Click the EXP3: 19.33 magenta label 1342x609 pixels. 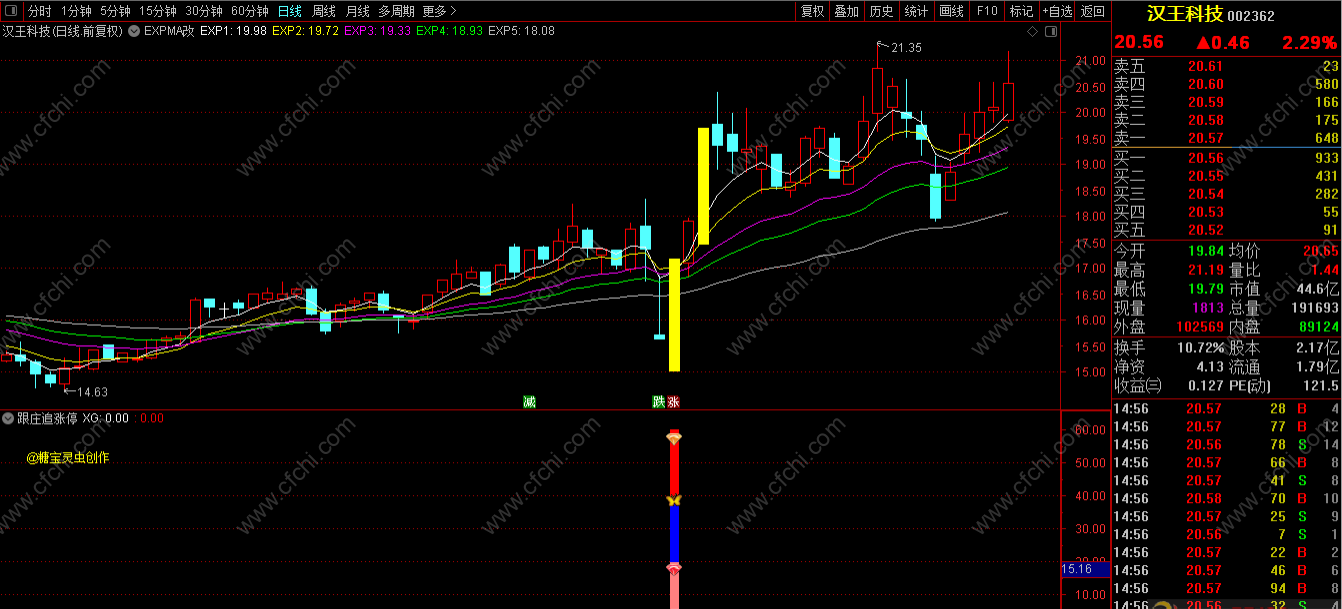point(377,31)
